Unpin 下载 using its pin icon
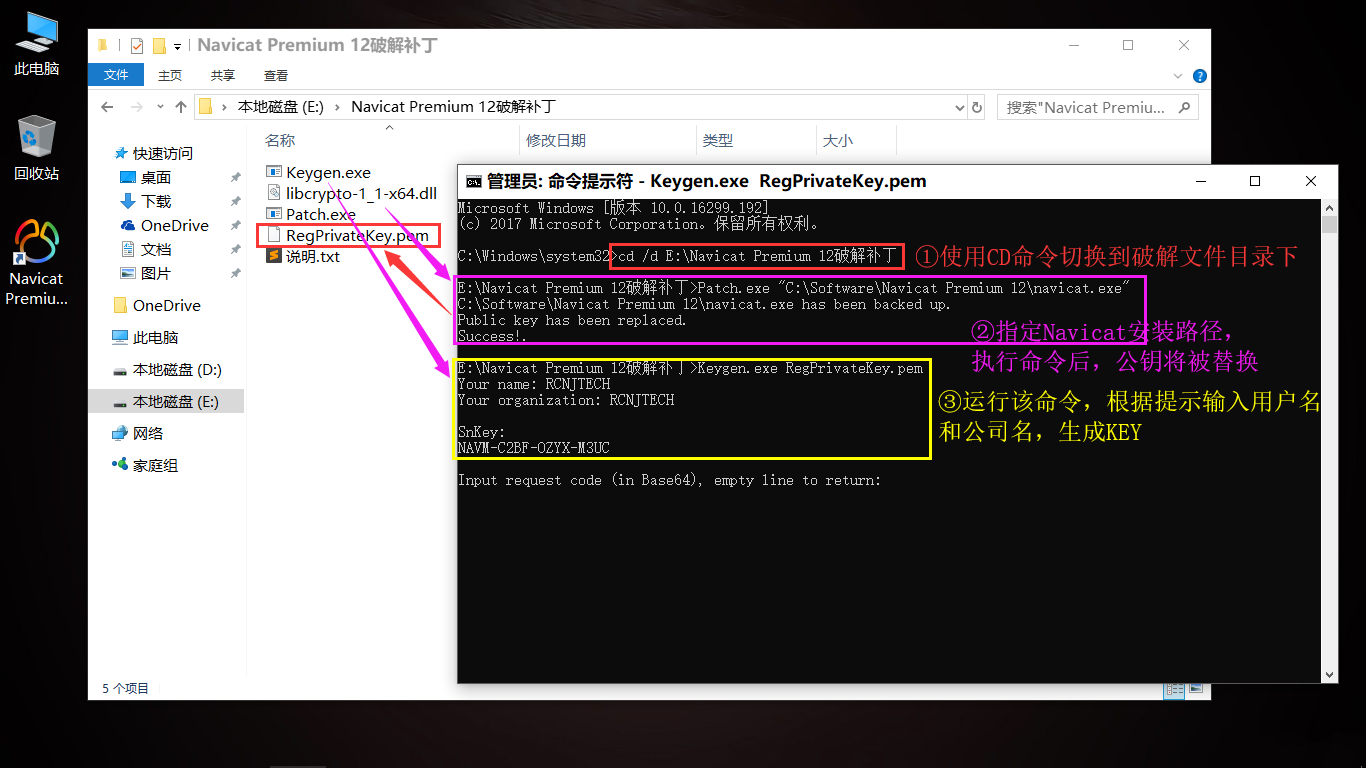The width and height of the screenshot is (1366, 768). pyautogui.click(x=235, y=201)
